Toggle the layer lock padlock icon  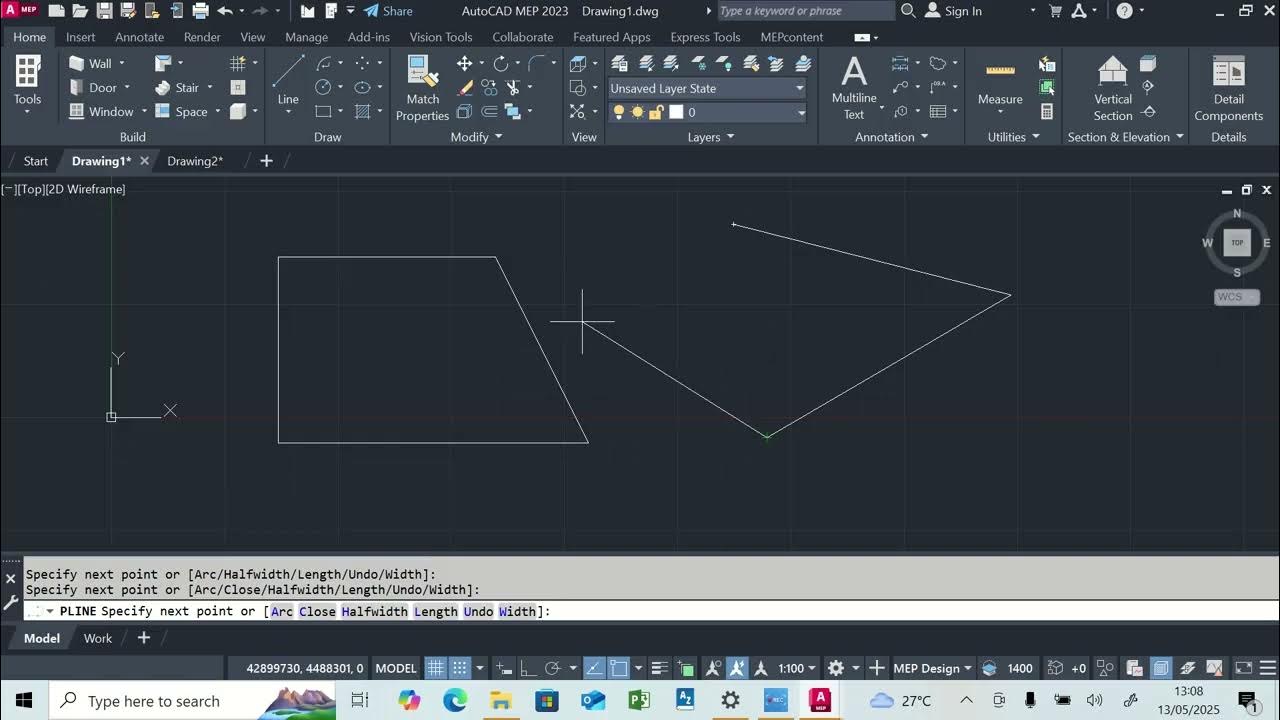click(x=656, y=112)
